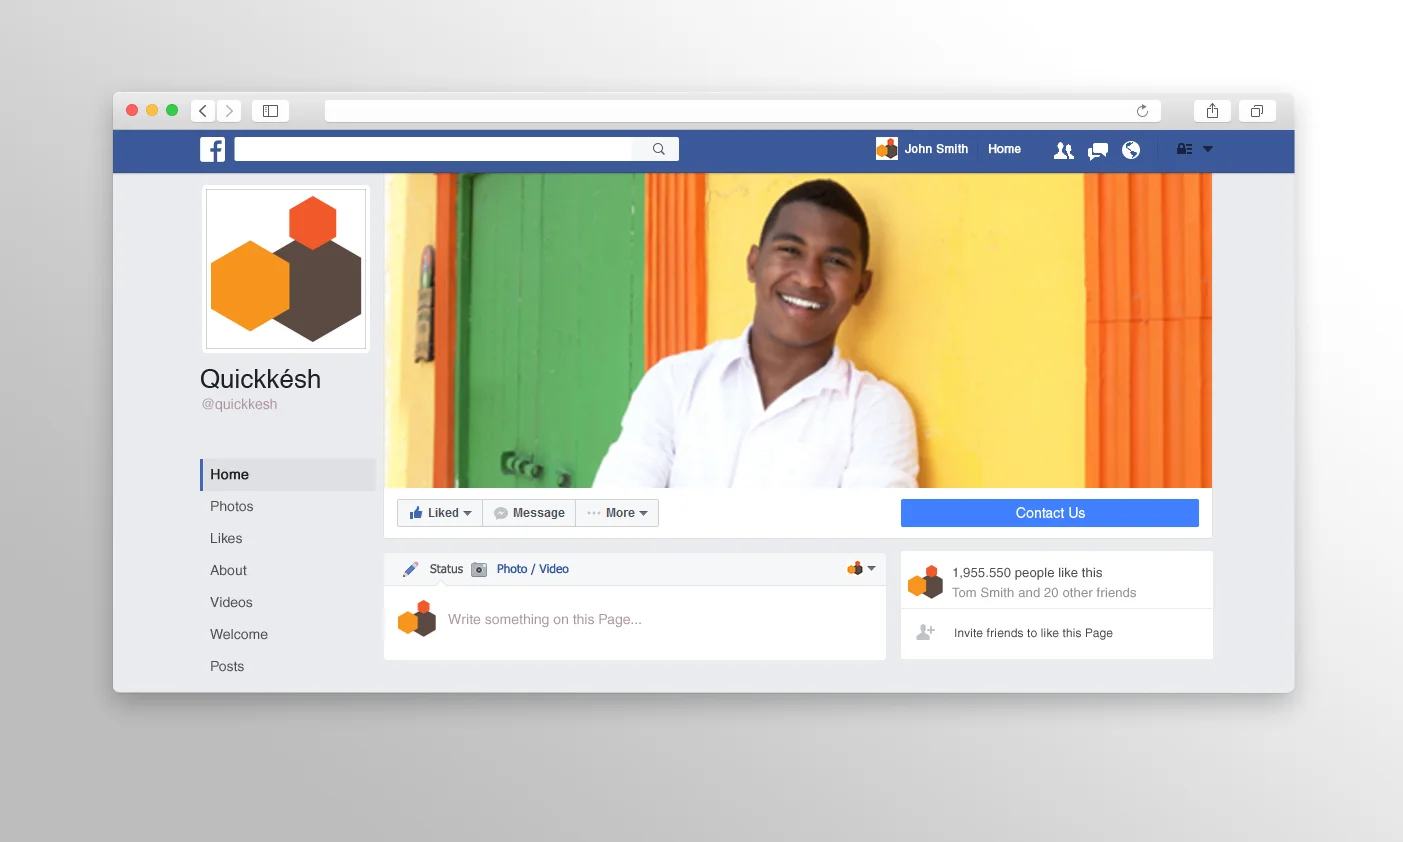Click the Quickkésh page avatar near composer
1403x842 pixels.
tap(416, 618)
